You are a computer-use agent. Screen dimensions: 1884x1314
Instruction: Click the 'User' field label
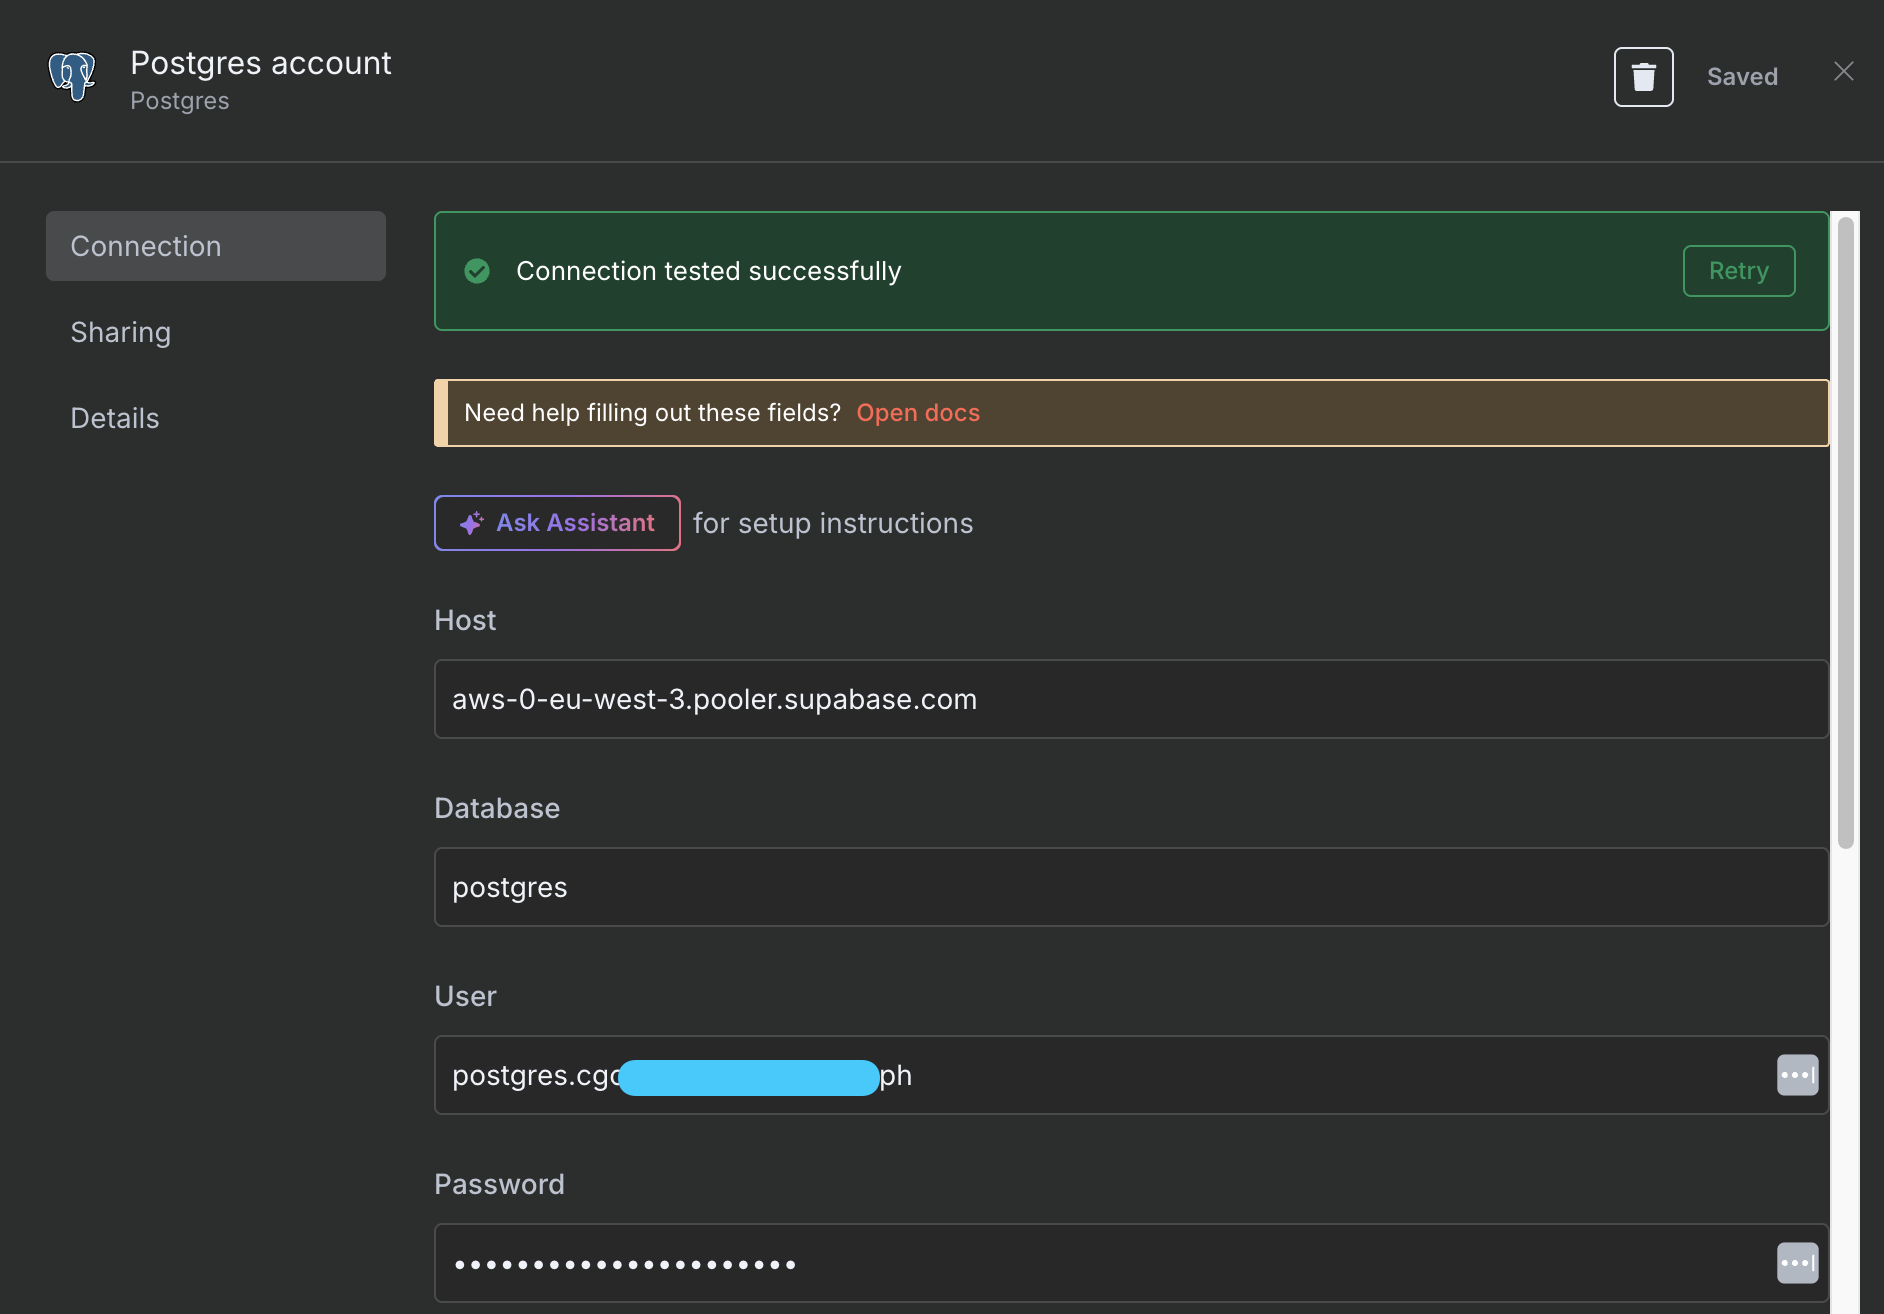465,996
